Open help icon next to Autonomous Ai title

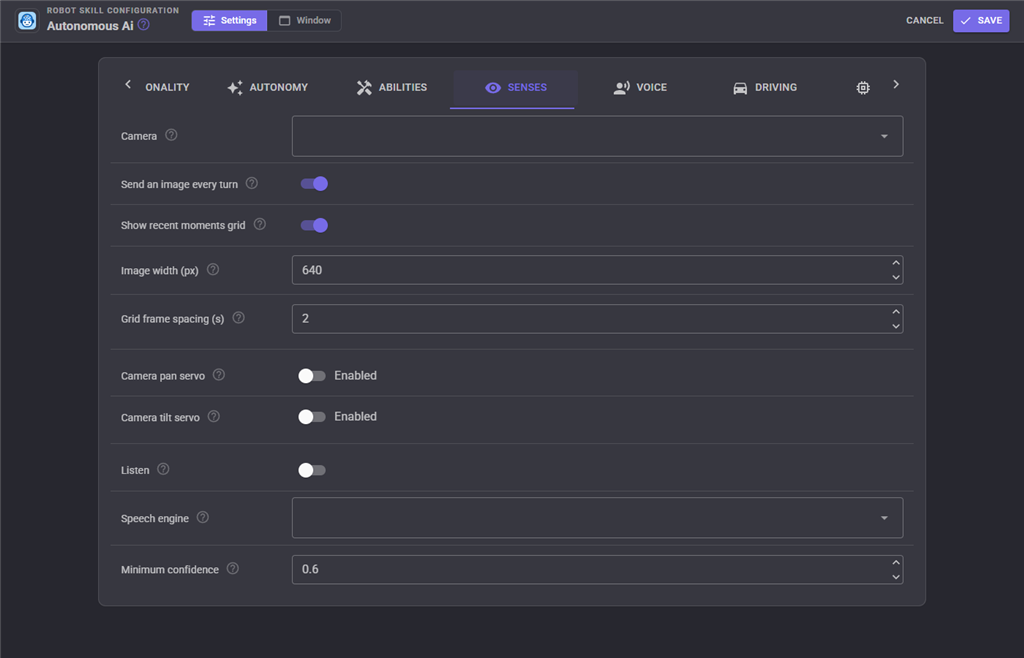pos(144,25)
